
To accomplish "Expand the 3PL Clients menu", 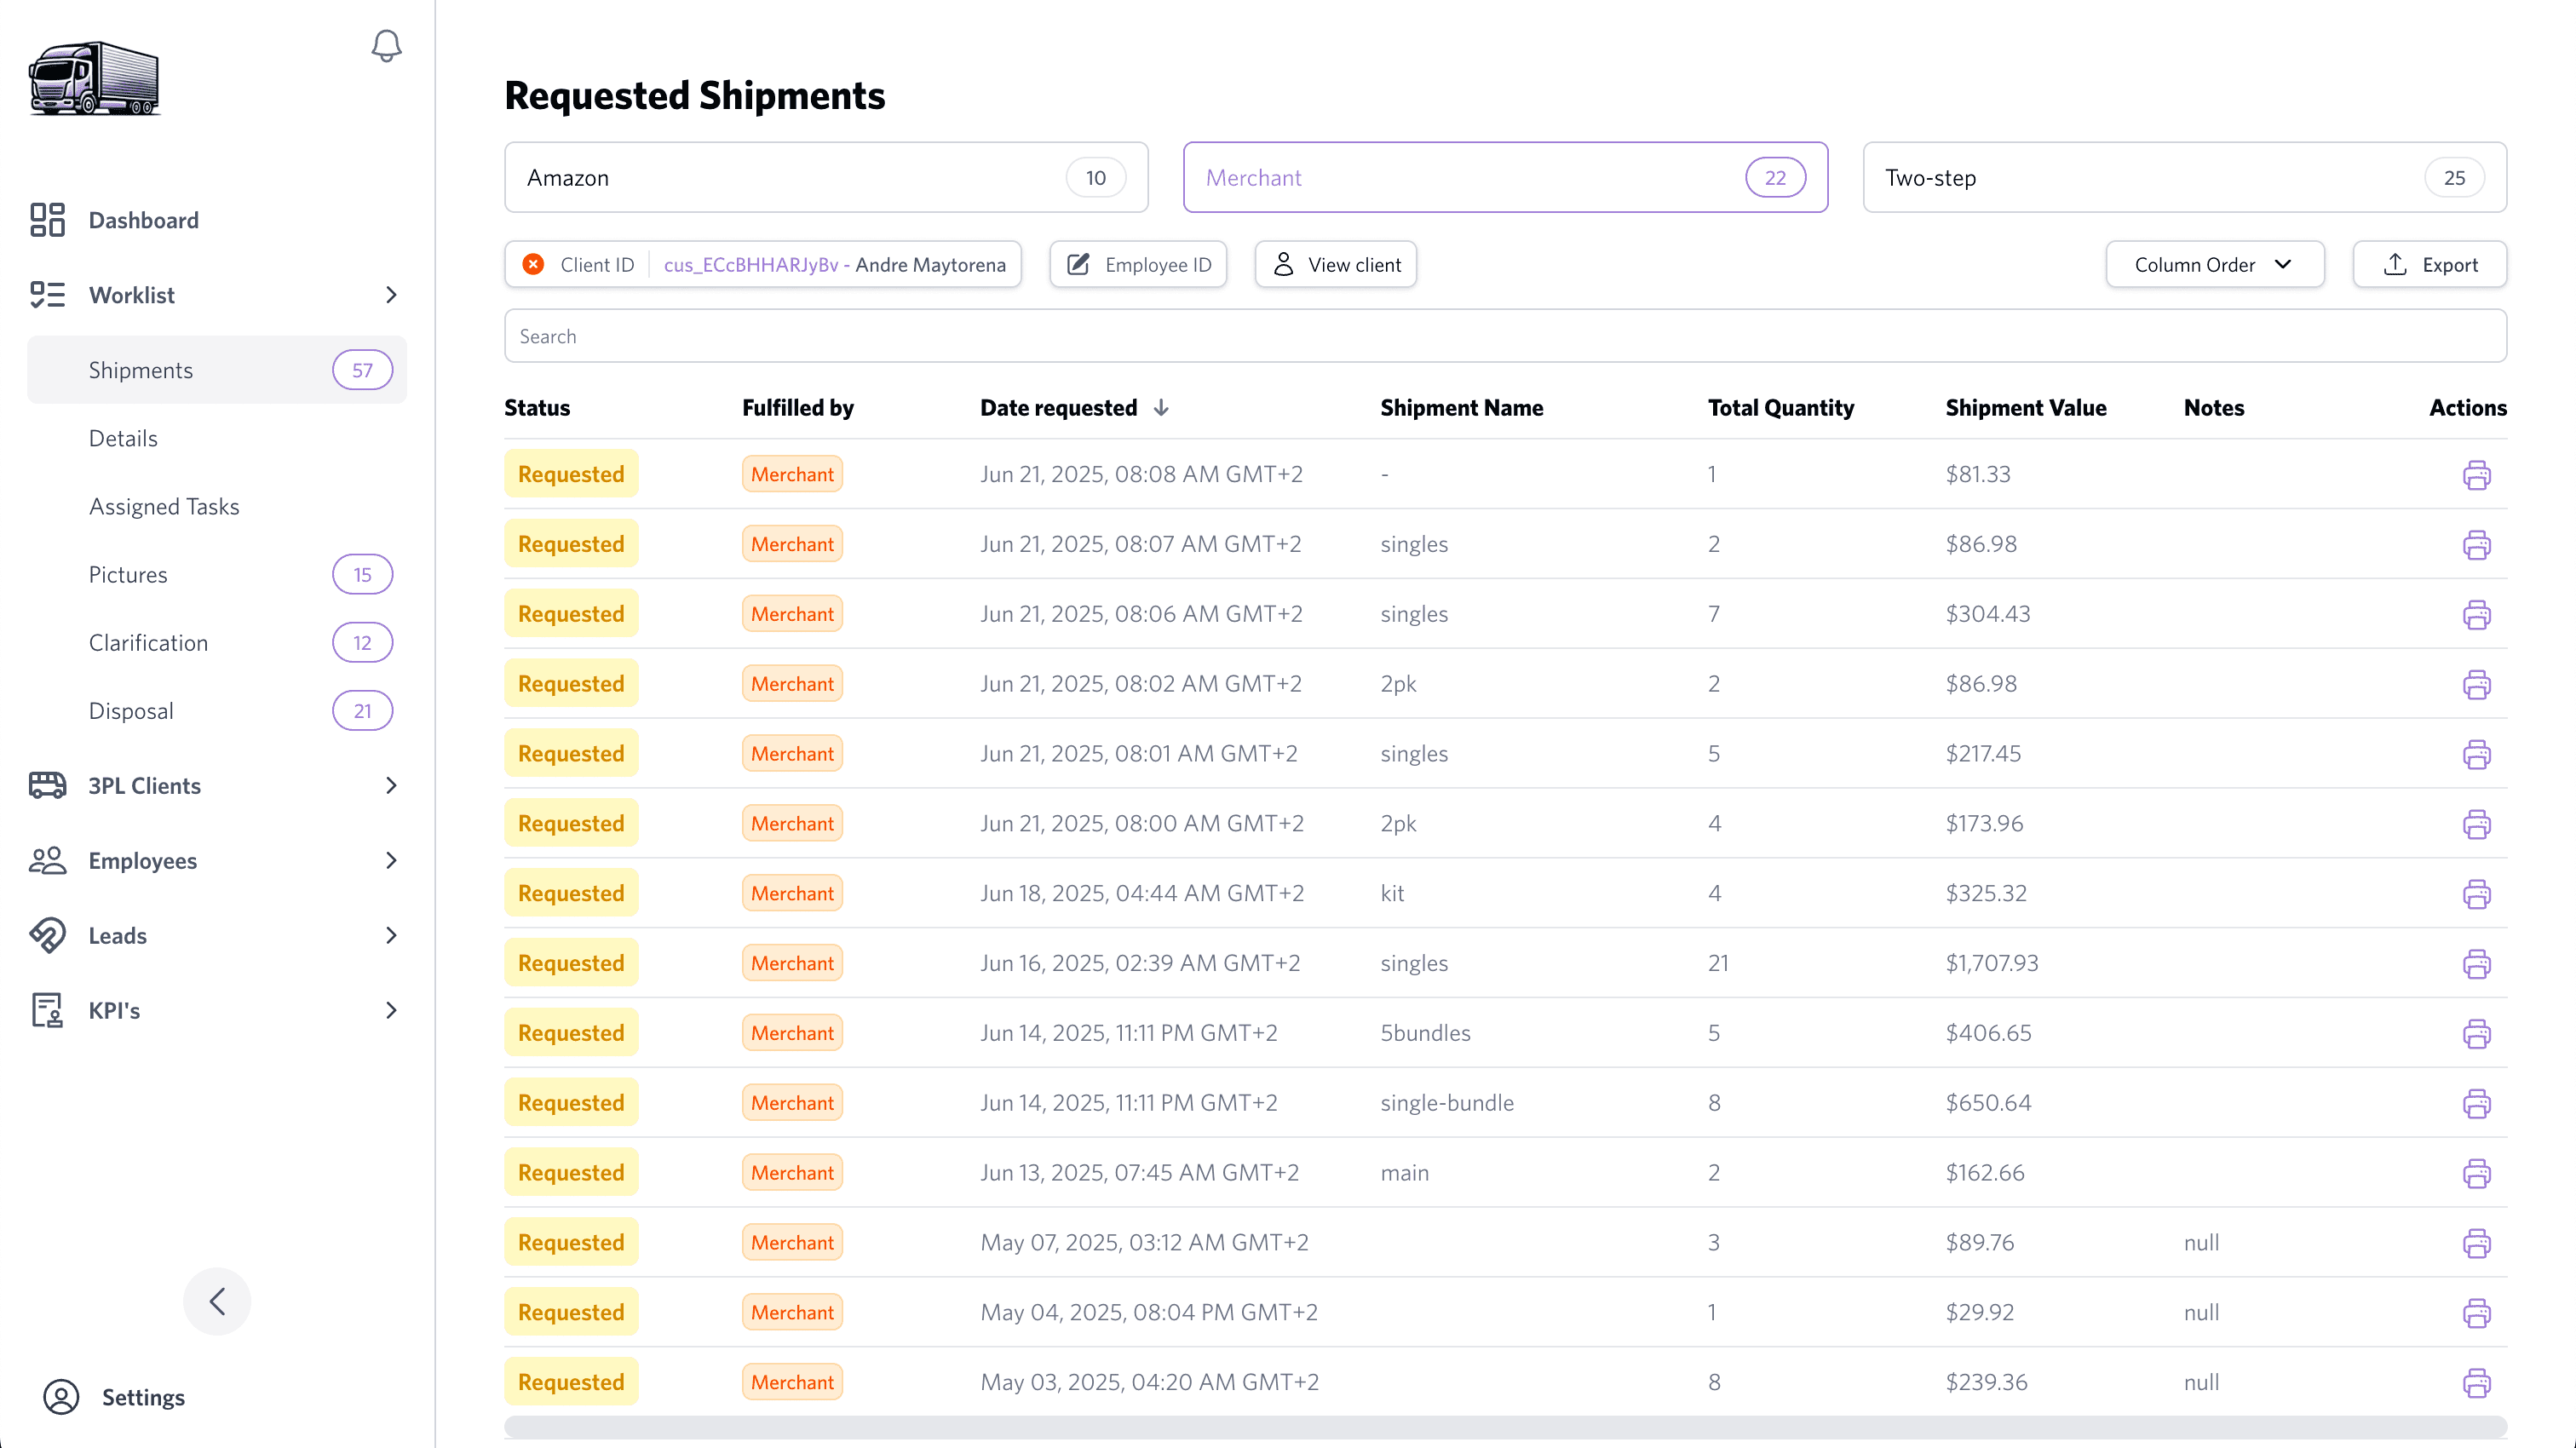I will pos(391,786).
